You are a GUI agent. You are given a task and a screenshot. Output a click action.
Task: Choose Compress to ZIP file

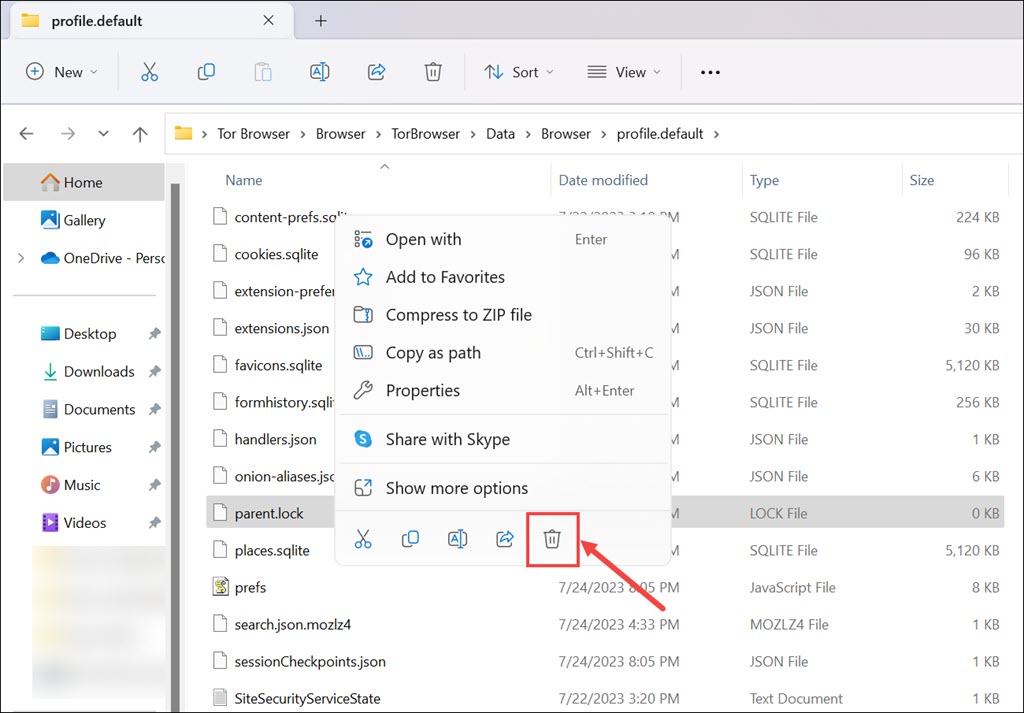[x=458, y=315]
